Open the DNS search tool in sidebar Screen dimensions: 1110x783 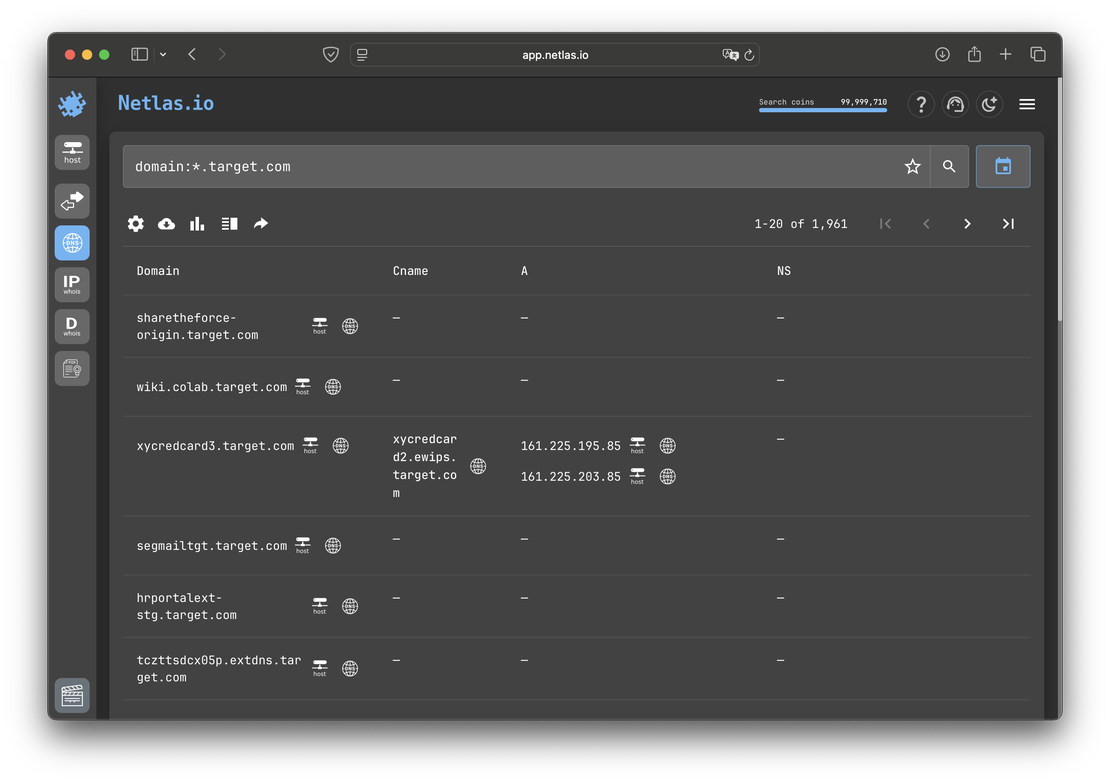tap(71, 242)
